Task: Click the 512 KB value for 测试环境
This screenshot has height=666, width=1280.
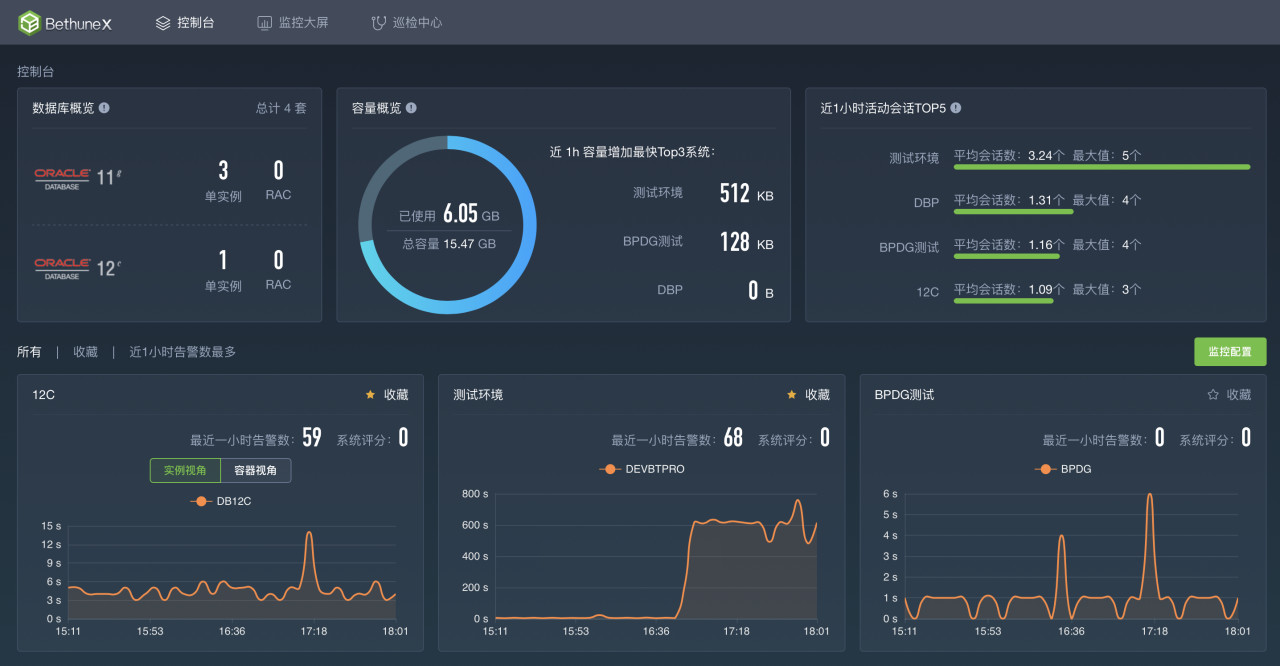Action: 747,194
